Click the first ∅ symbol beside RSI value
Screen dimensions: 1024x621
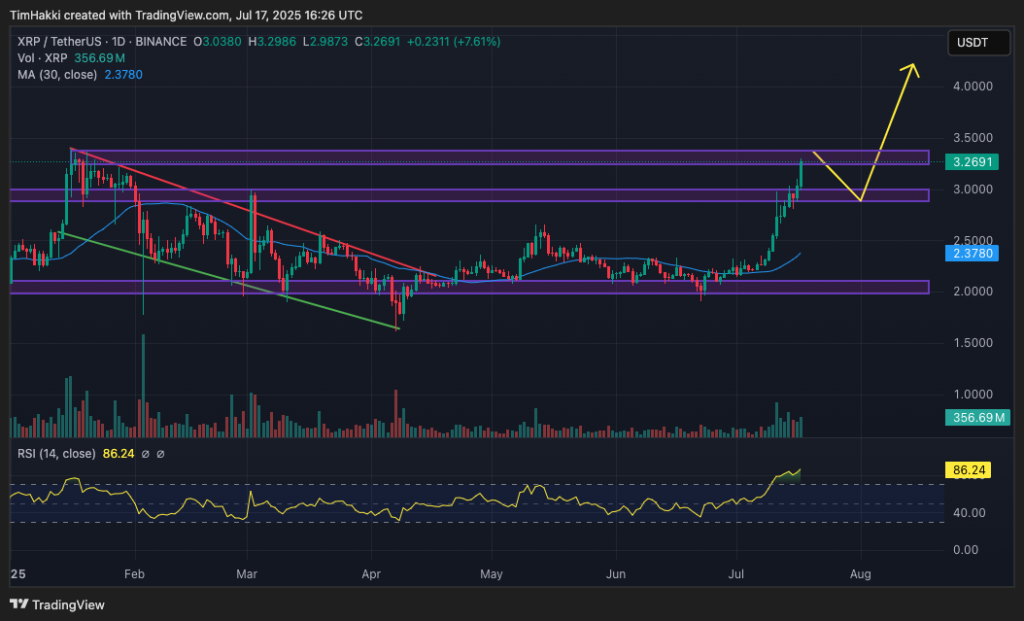(x=147, y=453)
